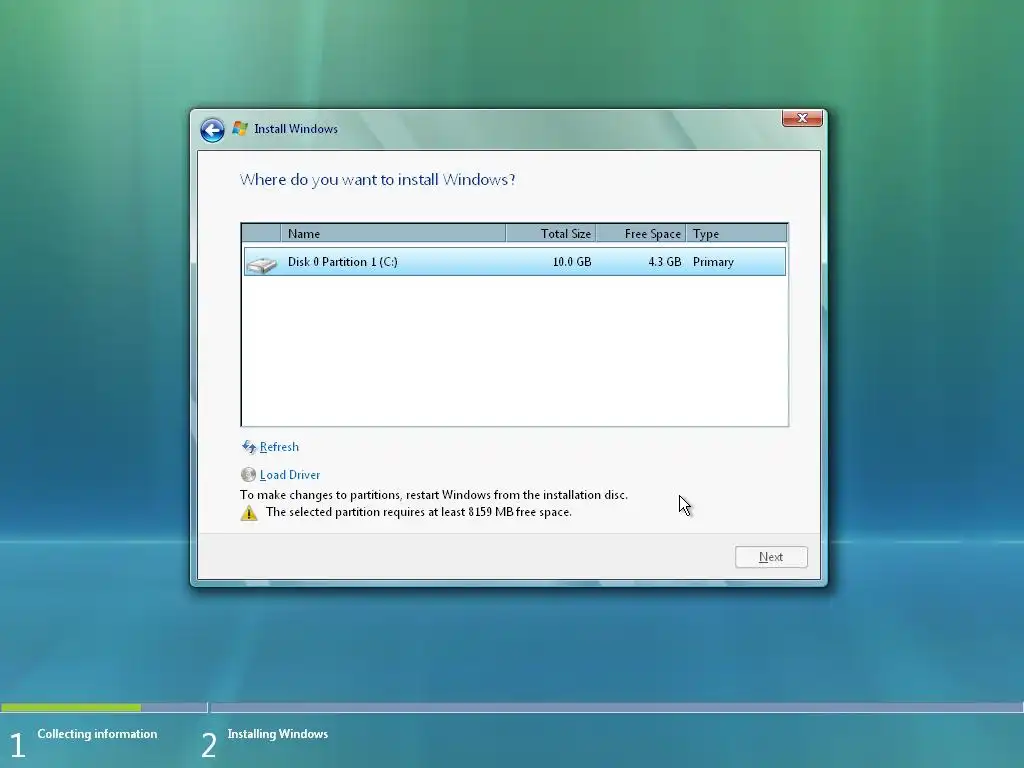Click the 8159 MB free space warning text
Viewport: 1024px width, 768px height.
click(x=419, y=512)
